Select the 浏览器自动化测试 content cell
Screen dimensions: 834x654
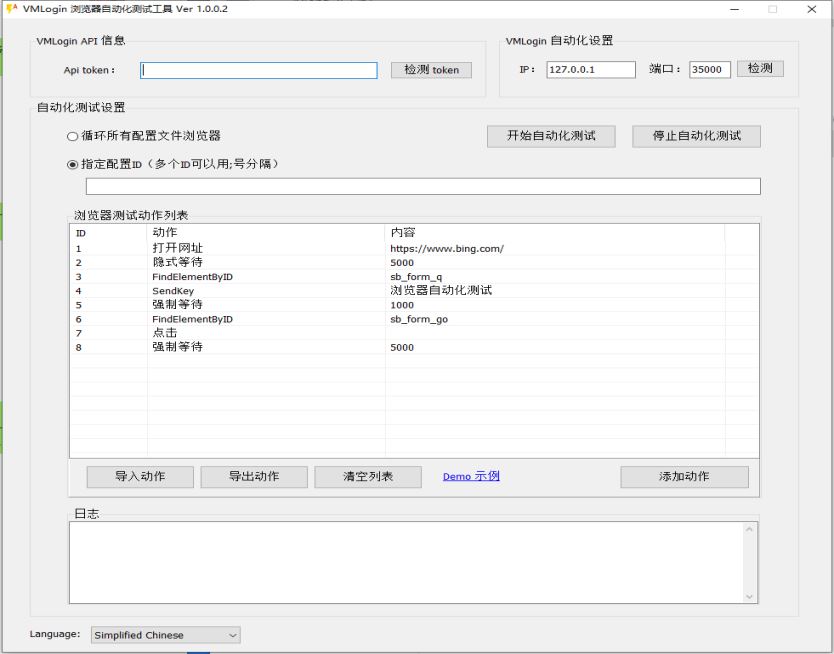coord(441,291)
